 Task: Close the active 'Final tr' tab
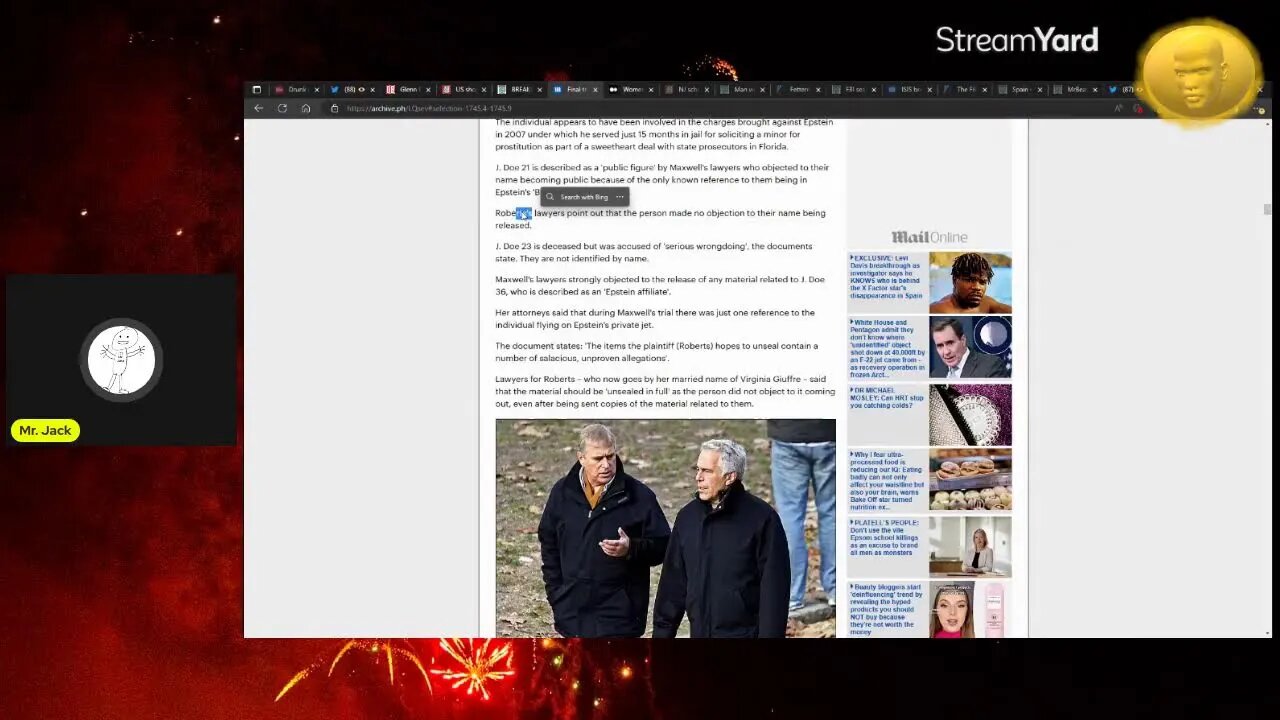[x=595, y=89]
